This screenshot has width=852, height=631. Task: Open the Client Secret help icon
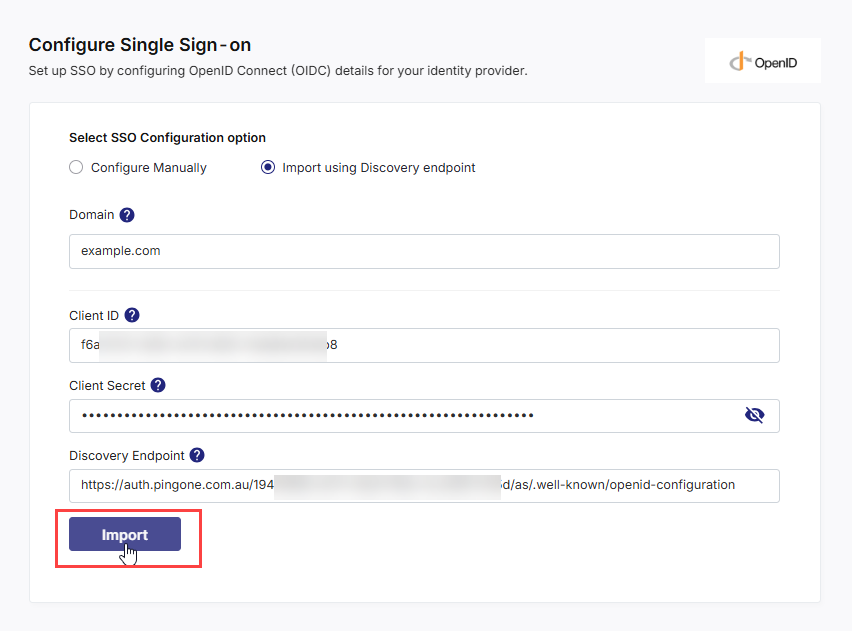point(157,385)
